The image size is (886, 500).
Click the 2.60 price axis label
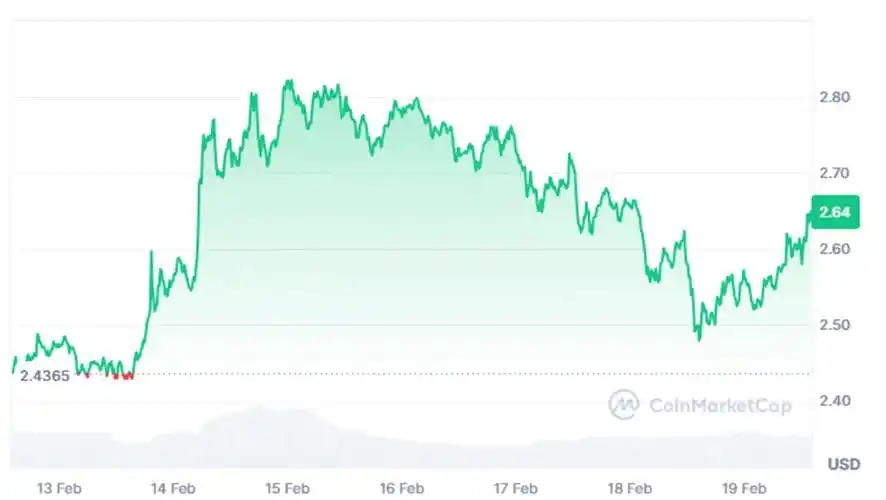(x=834, y=249)
